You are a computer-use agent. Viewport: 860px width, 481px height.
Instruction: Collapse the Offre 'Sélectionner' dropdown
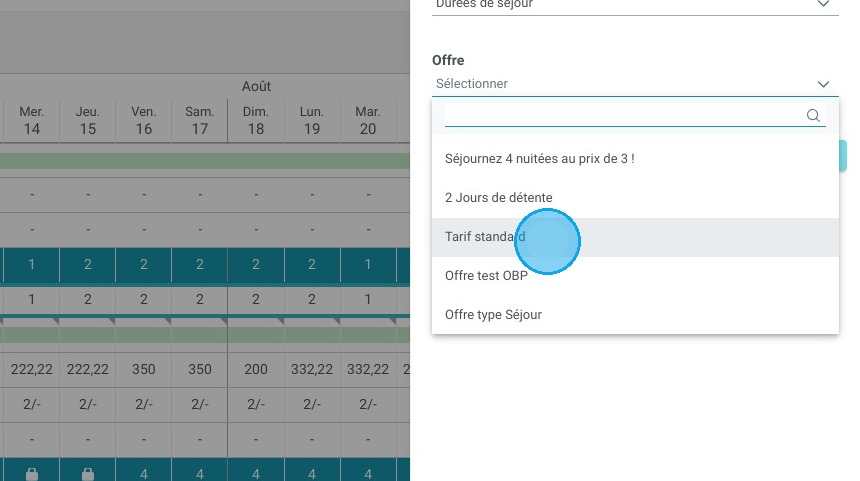pos(635,84)
